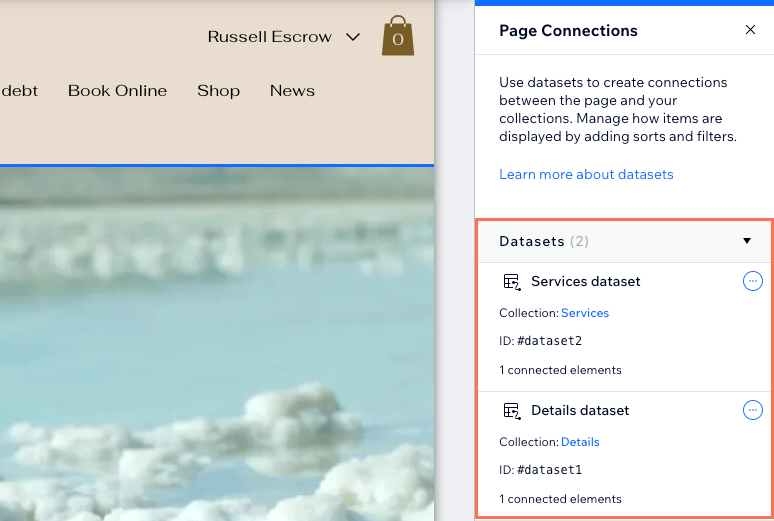Click the #dataset1 ID text
Image resolution: width=774 pixels, height=521 pixels.
pyautogui.click(x=549, y=470)
